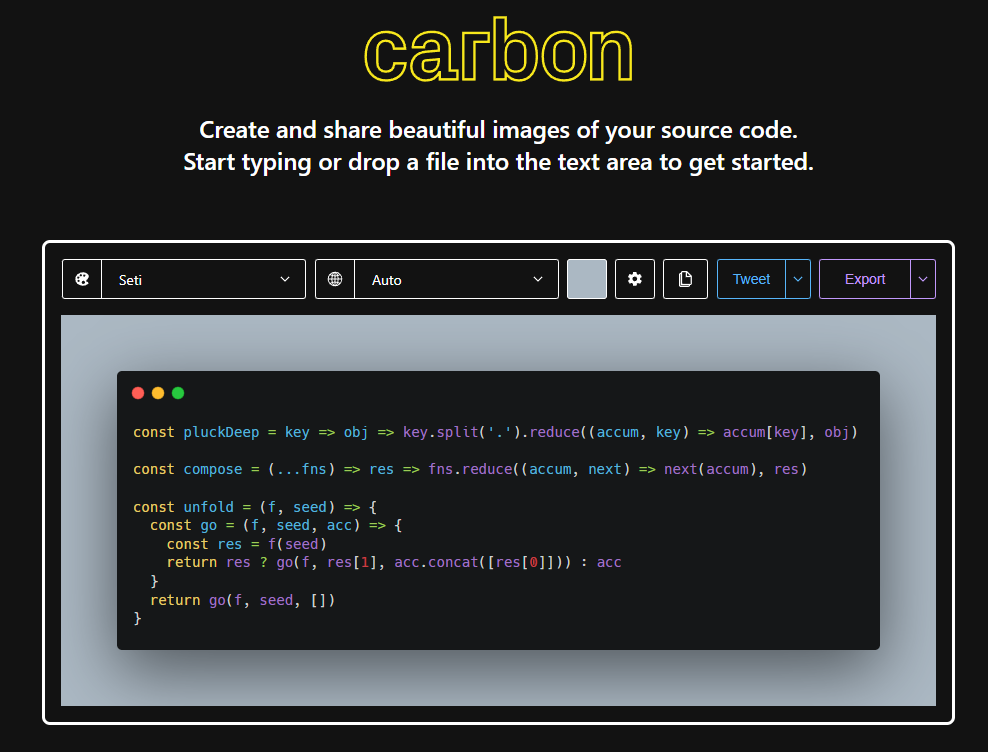Screen dimensions: 988x752
Task: Click the Tweet button
Action: 751,279
